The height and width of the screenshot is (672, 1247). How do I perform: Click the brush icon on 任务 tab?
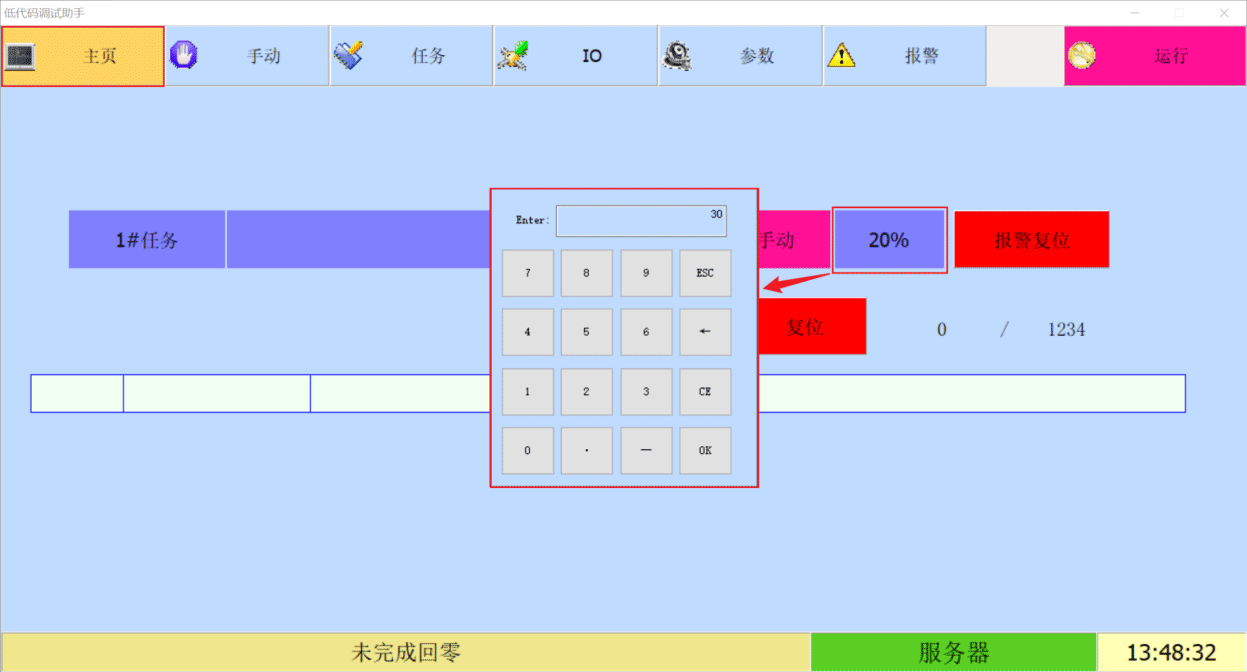(x=347, y=55)
